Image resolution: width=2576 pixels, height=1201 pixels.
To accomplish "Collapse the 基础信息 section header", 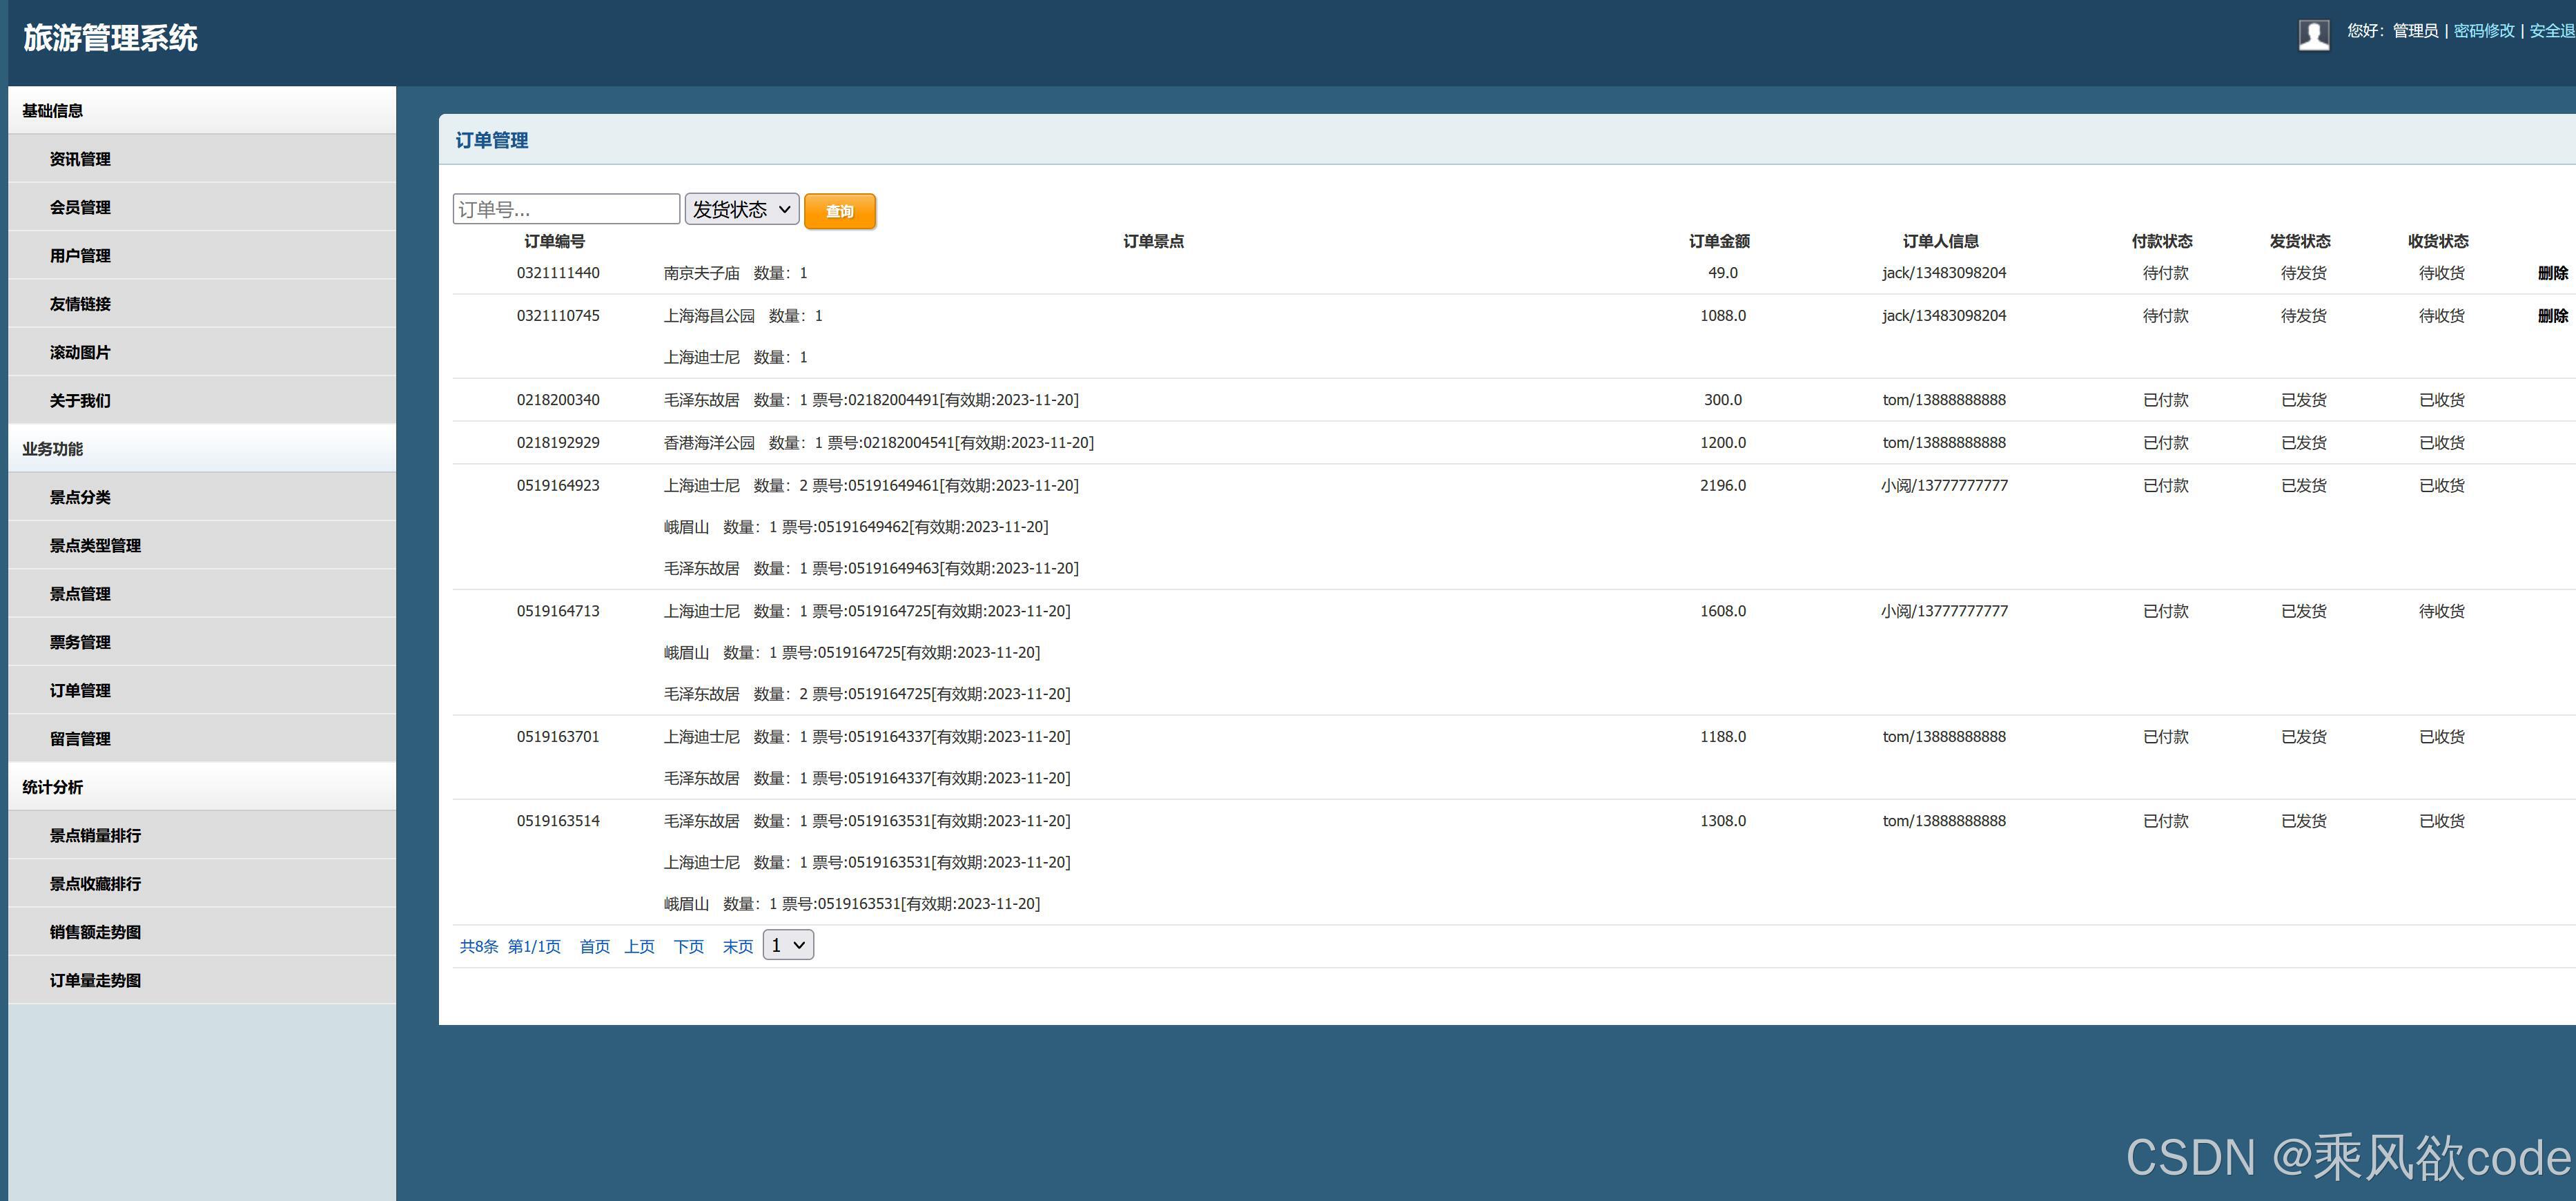I will pos(53,111).
